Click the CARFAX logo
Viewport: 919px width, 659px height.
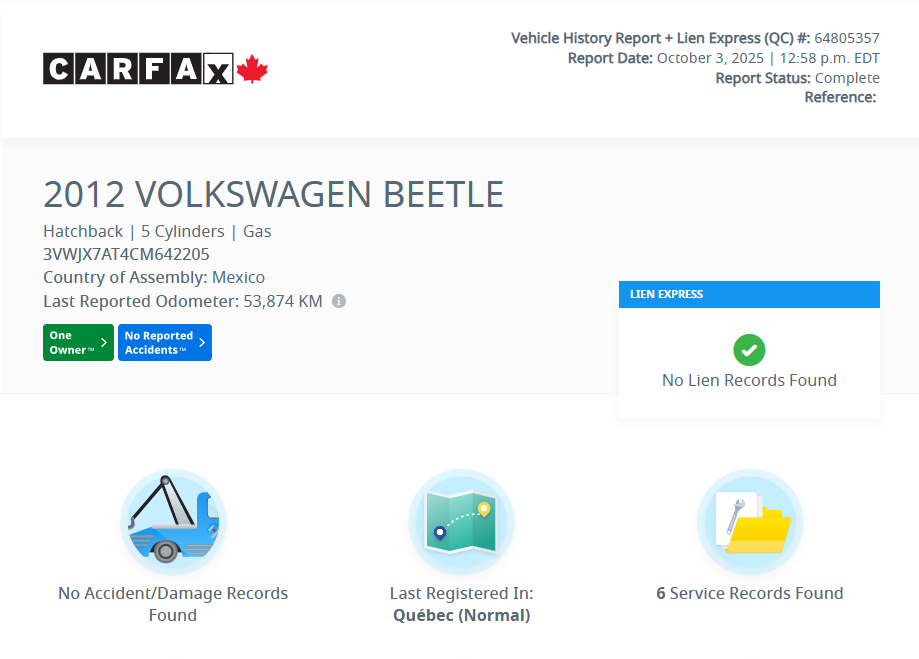tap(138, 69)
